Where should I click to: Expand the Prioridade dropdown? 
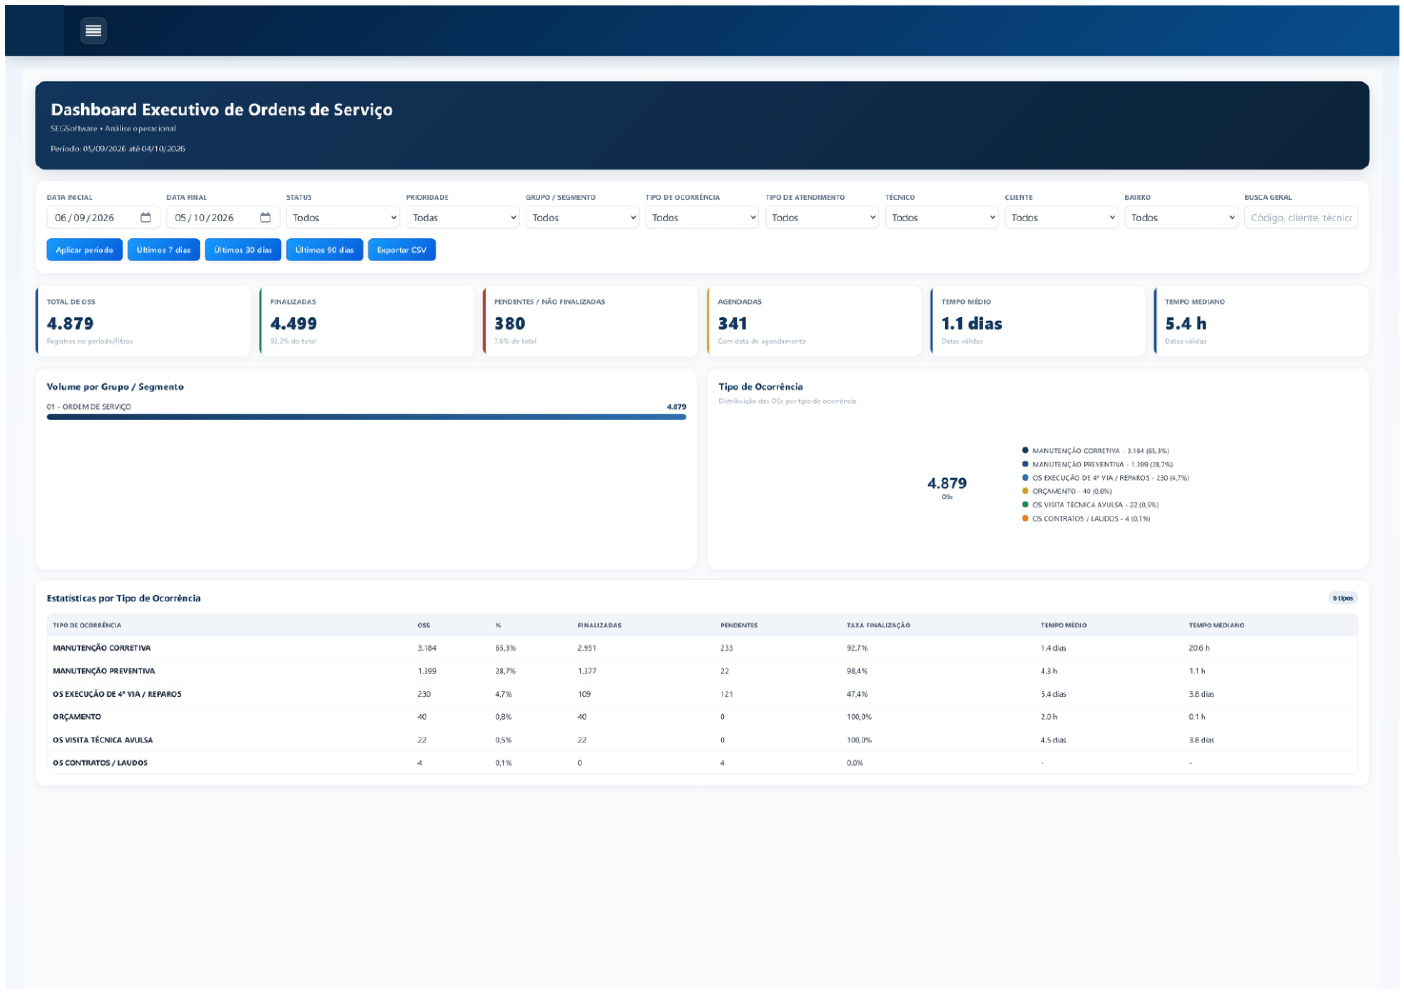pyautogui.click(x=463, y=218)
